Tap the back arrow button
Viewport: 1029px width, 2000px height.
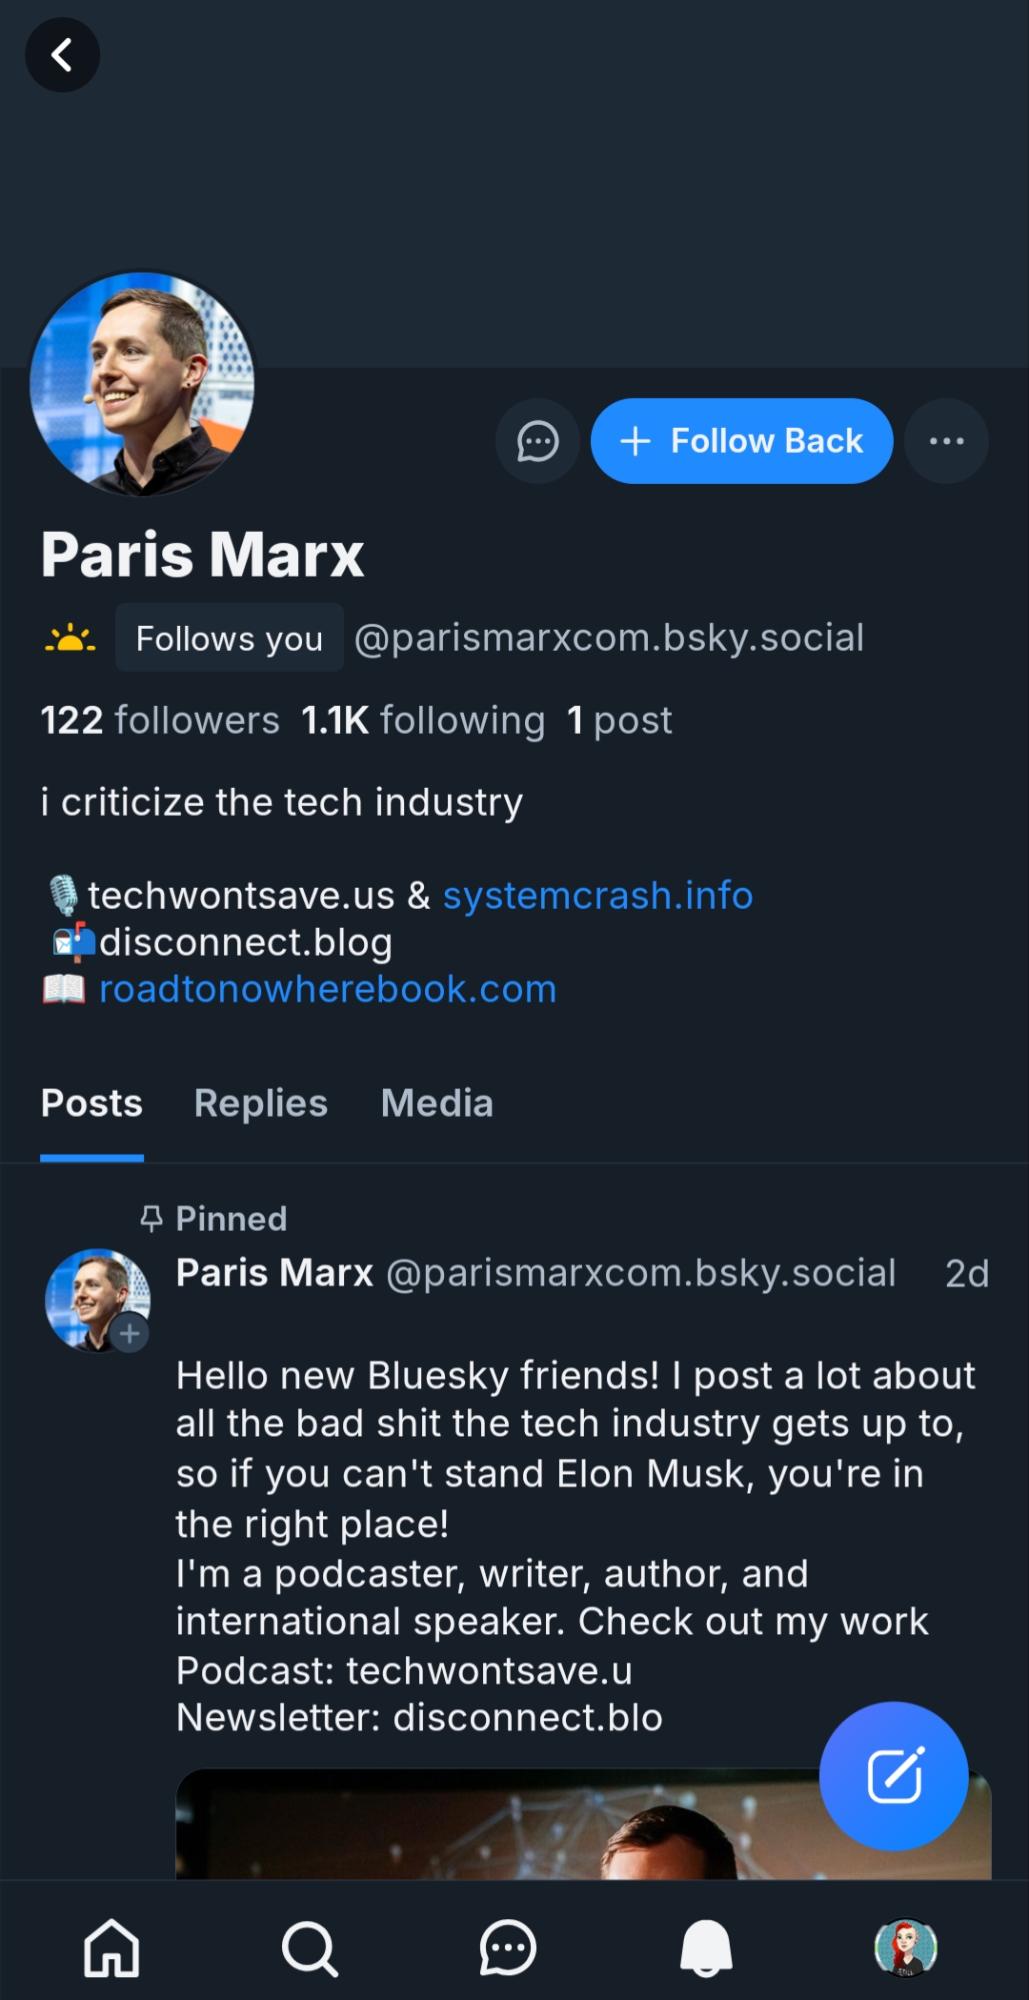[x=62, y=55]
